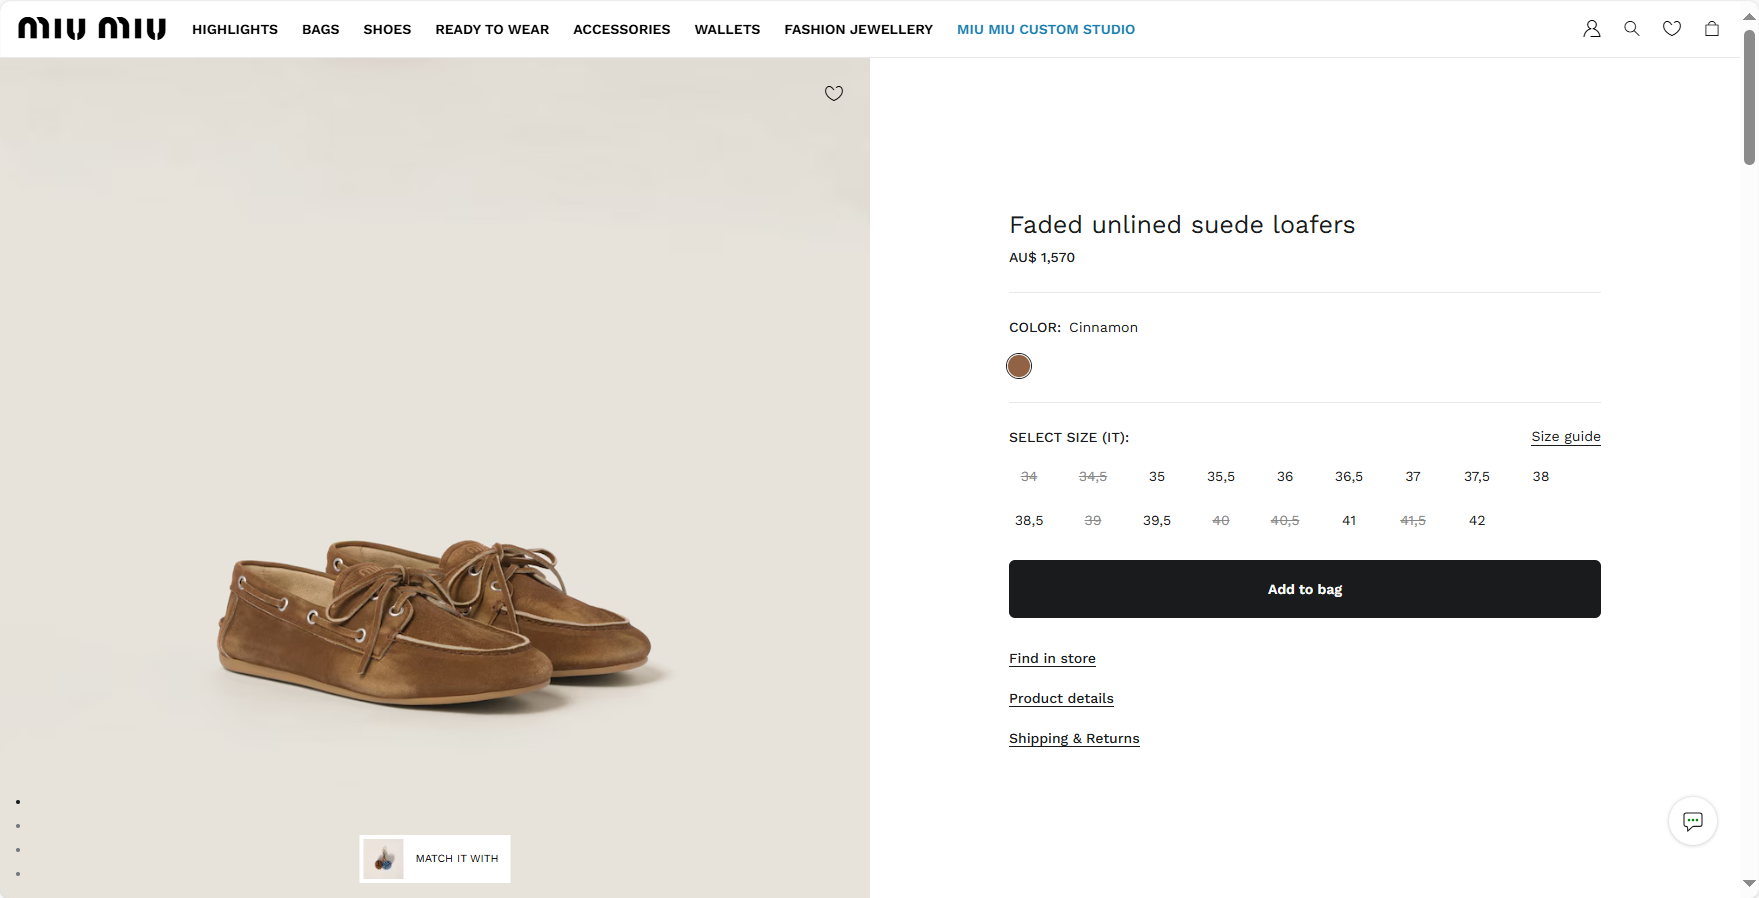Open wishlist heart in header

click(x=1671, y=29)
